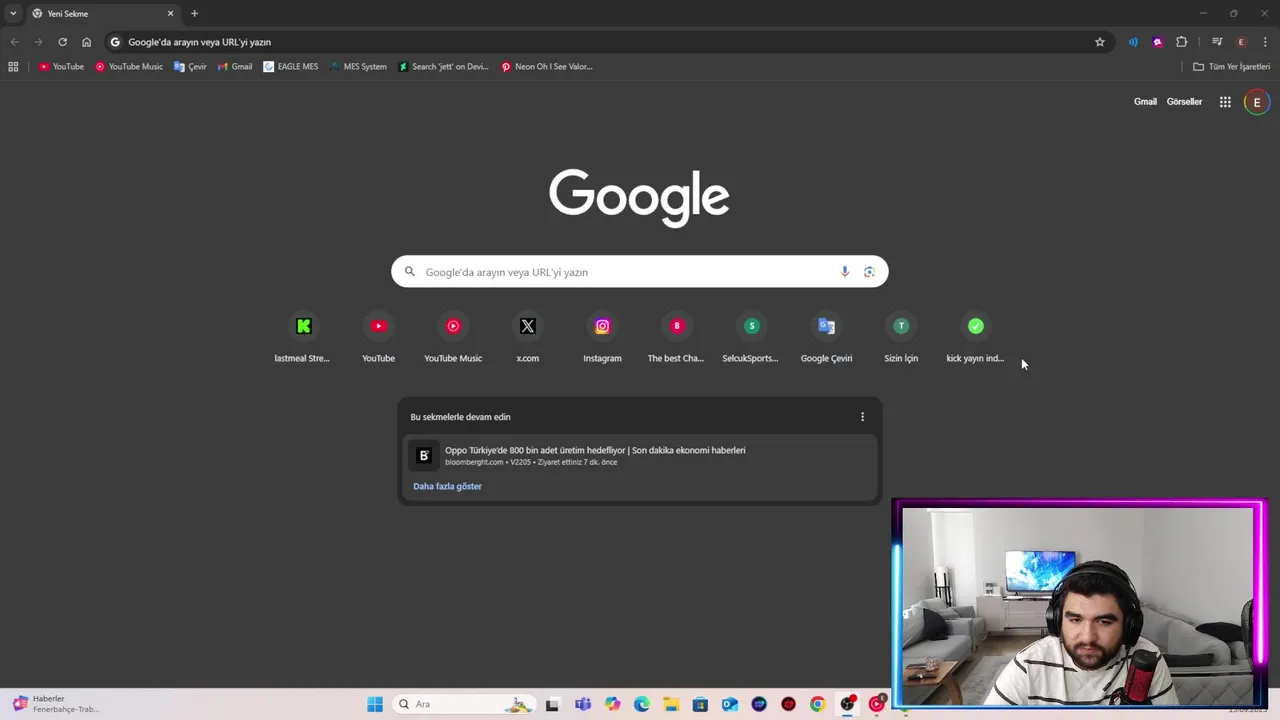Open the Google account avatar on the page

(x=1257, y=102)
